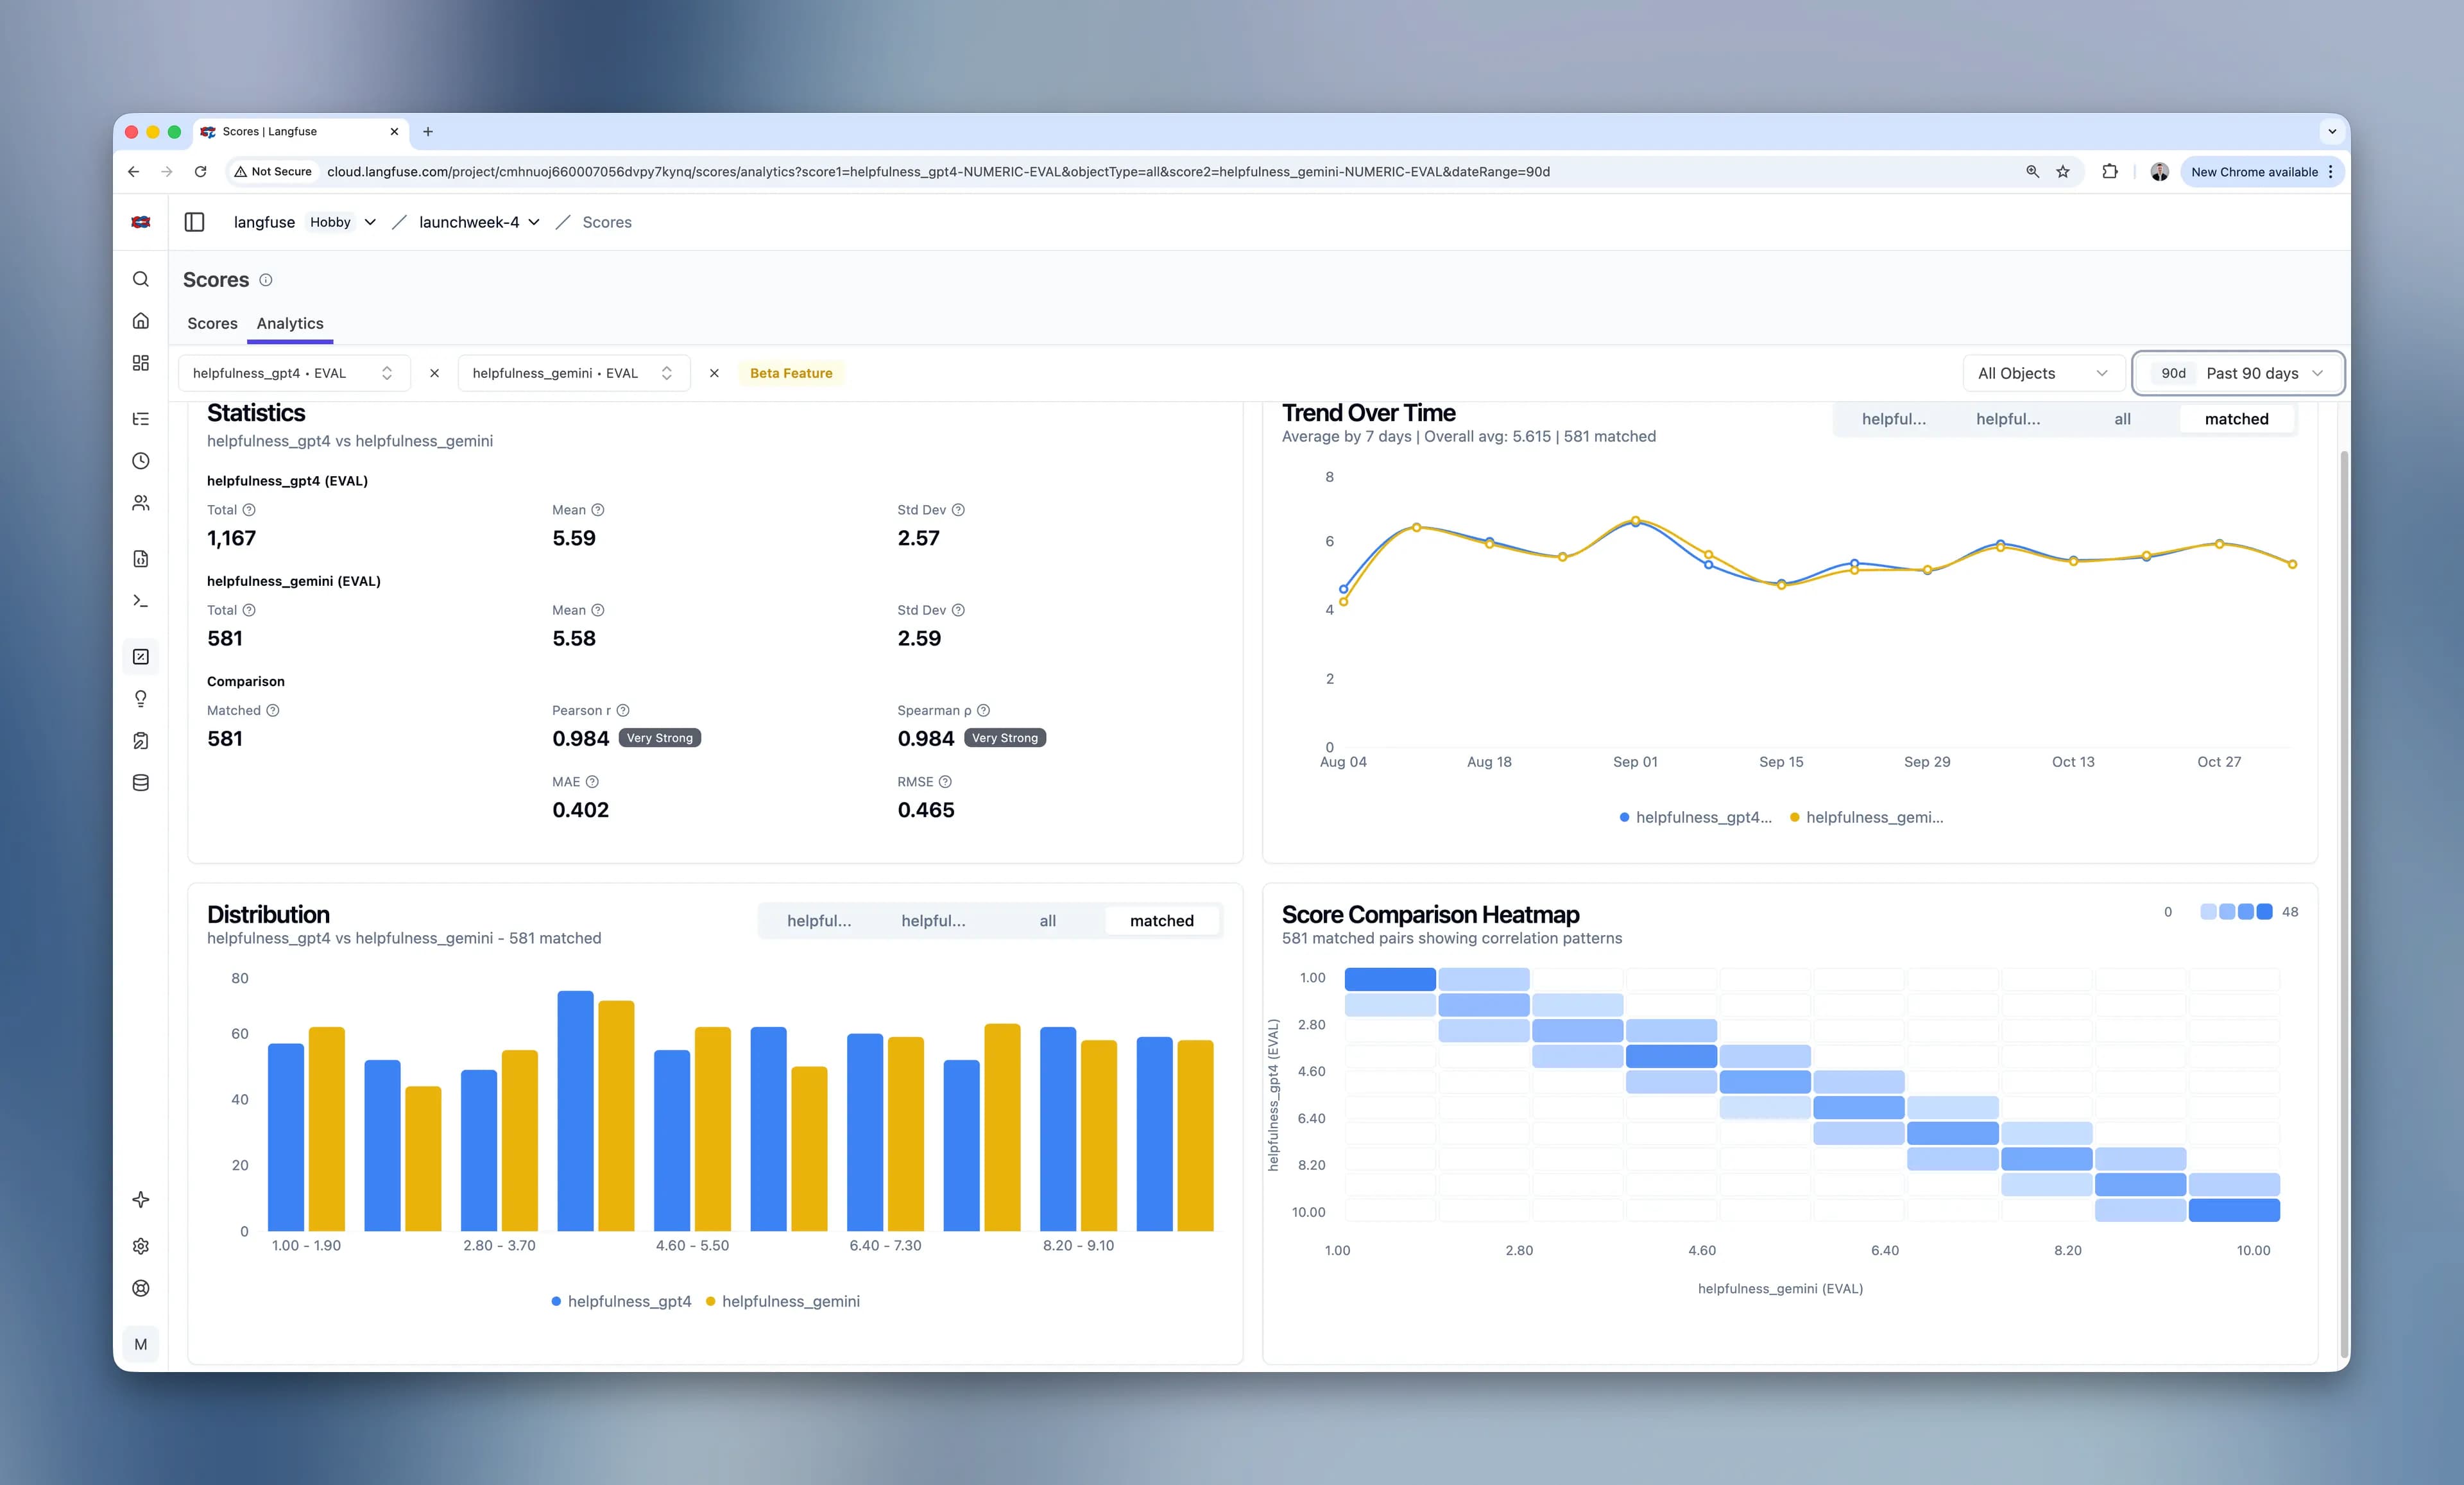Stay on the Analytics tab
This screenshot has width=2464, height=1485.
tap(289, 322)
